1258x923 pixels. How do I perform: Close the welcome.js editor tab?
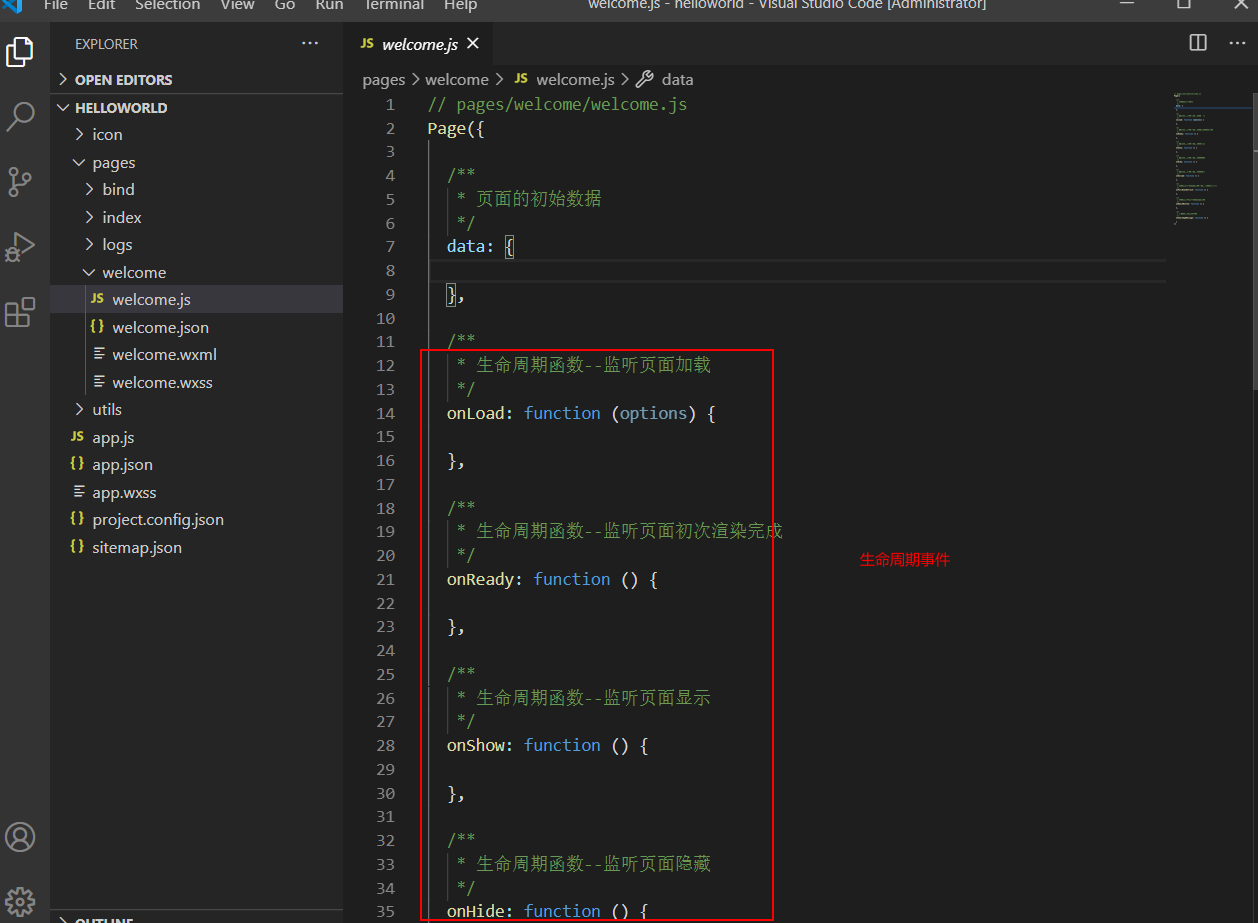pyautogui.click(x=473, y=43)
